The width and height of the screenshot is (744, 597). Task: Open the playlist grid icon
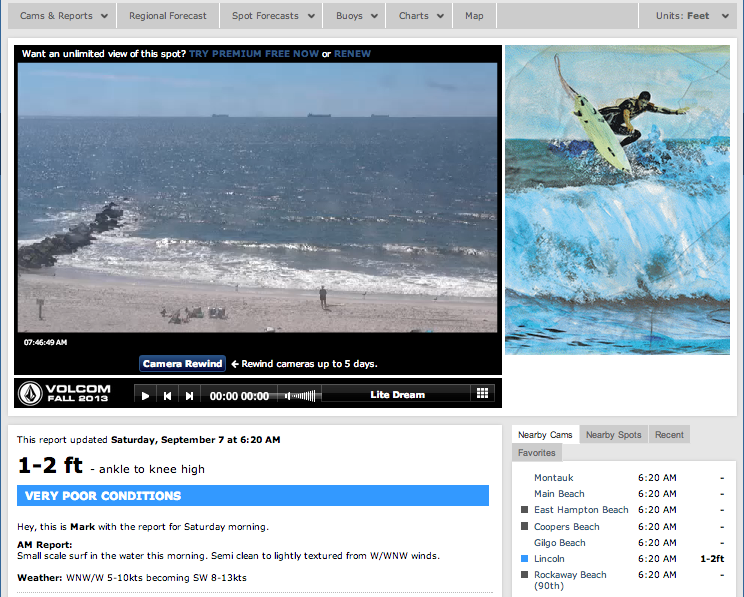tap(482, 394)
